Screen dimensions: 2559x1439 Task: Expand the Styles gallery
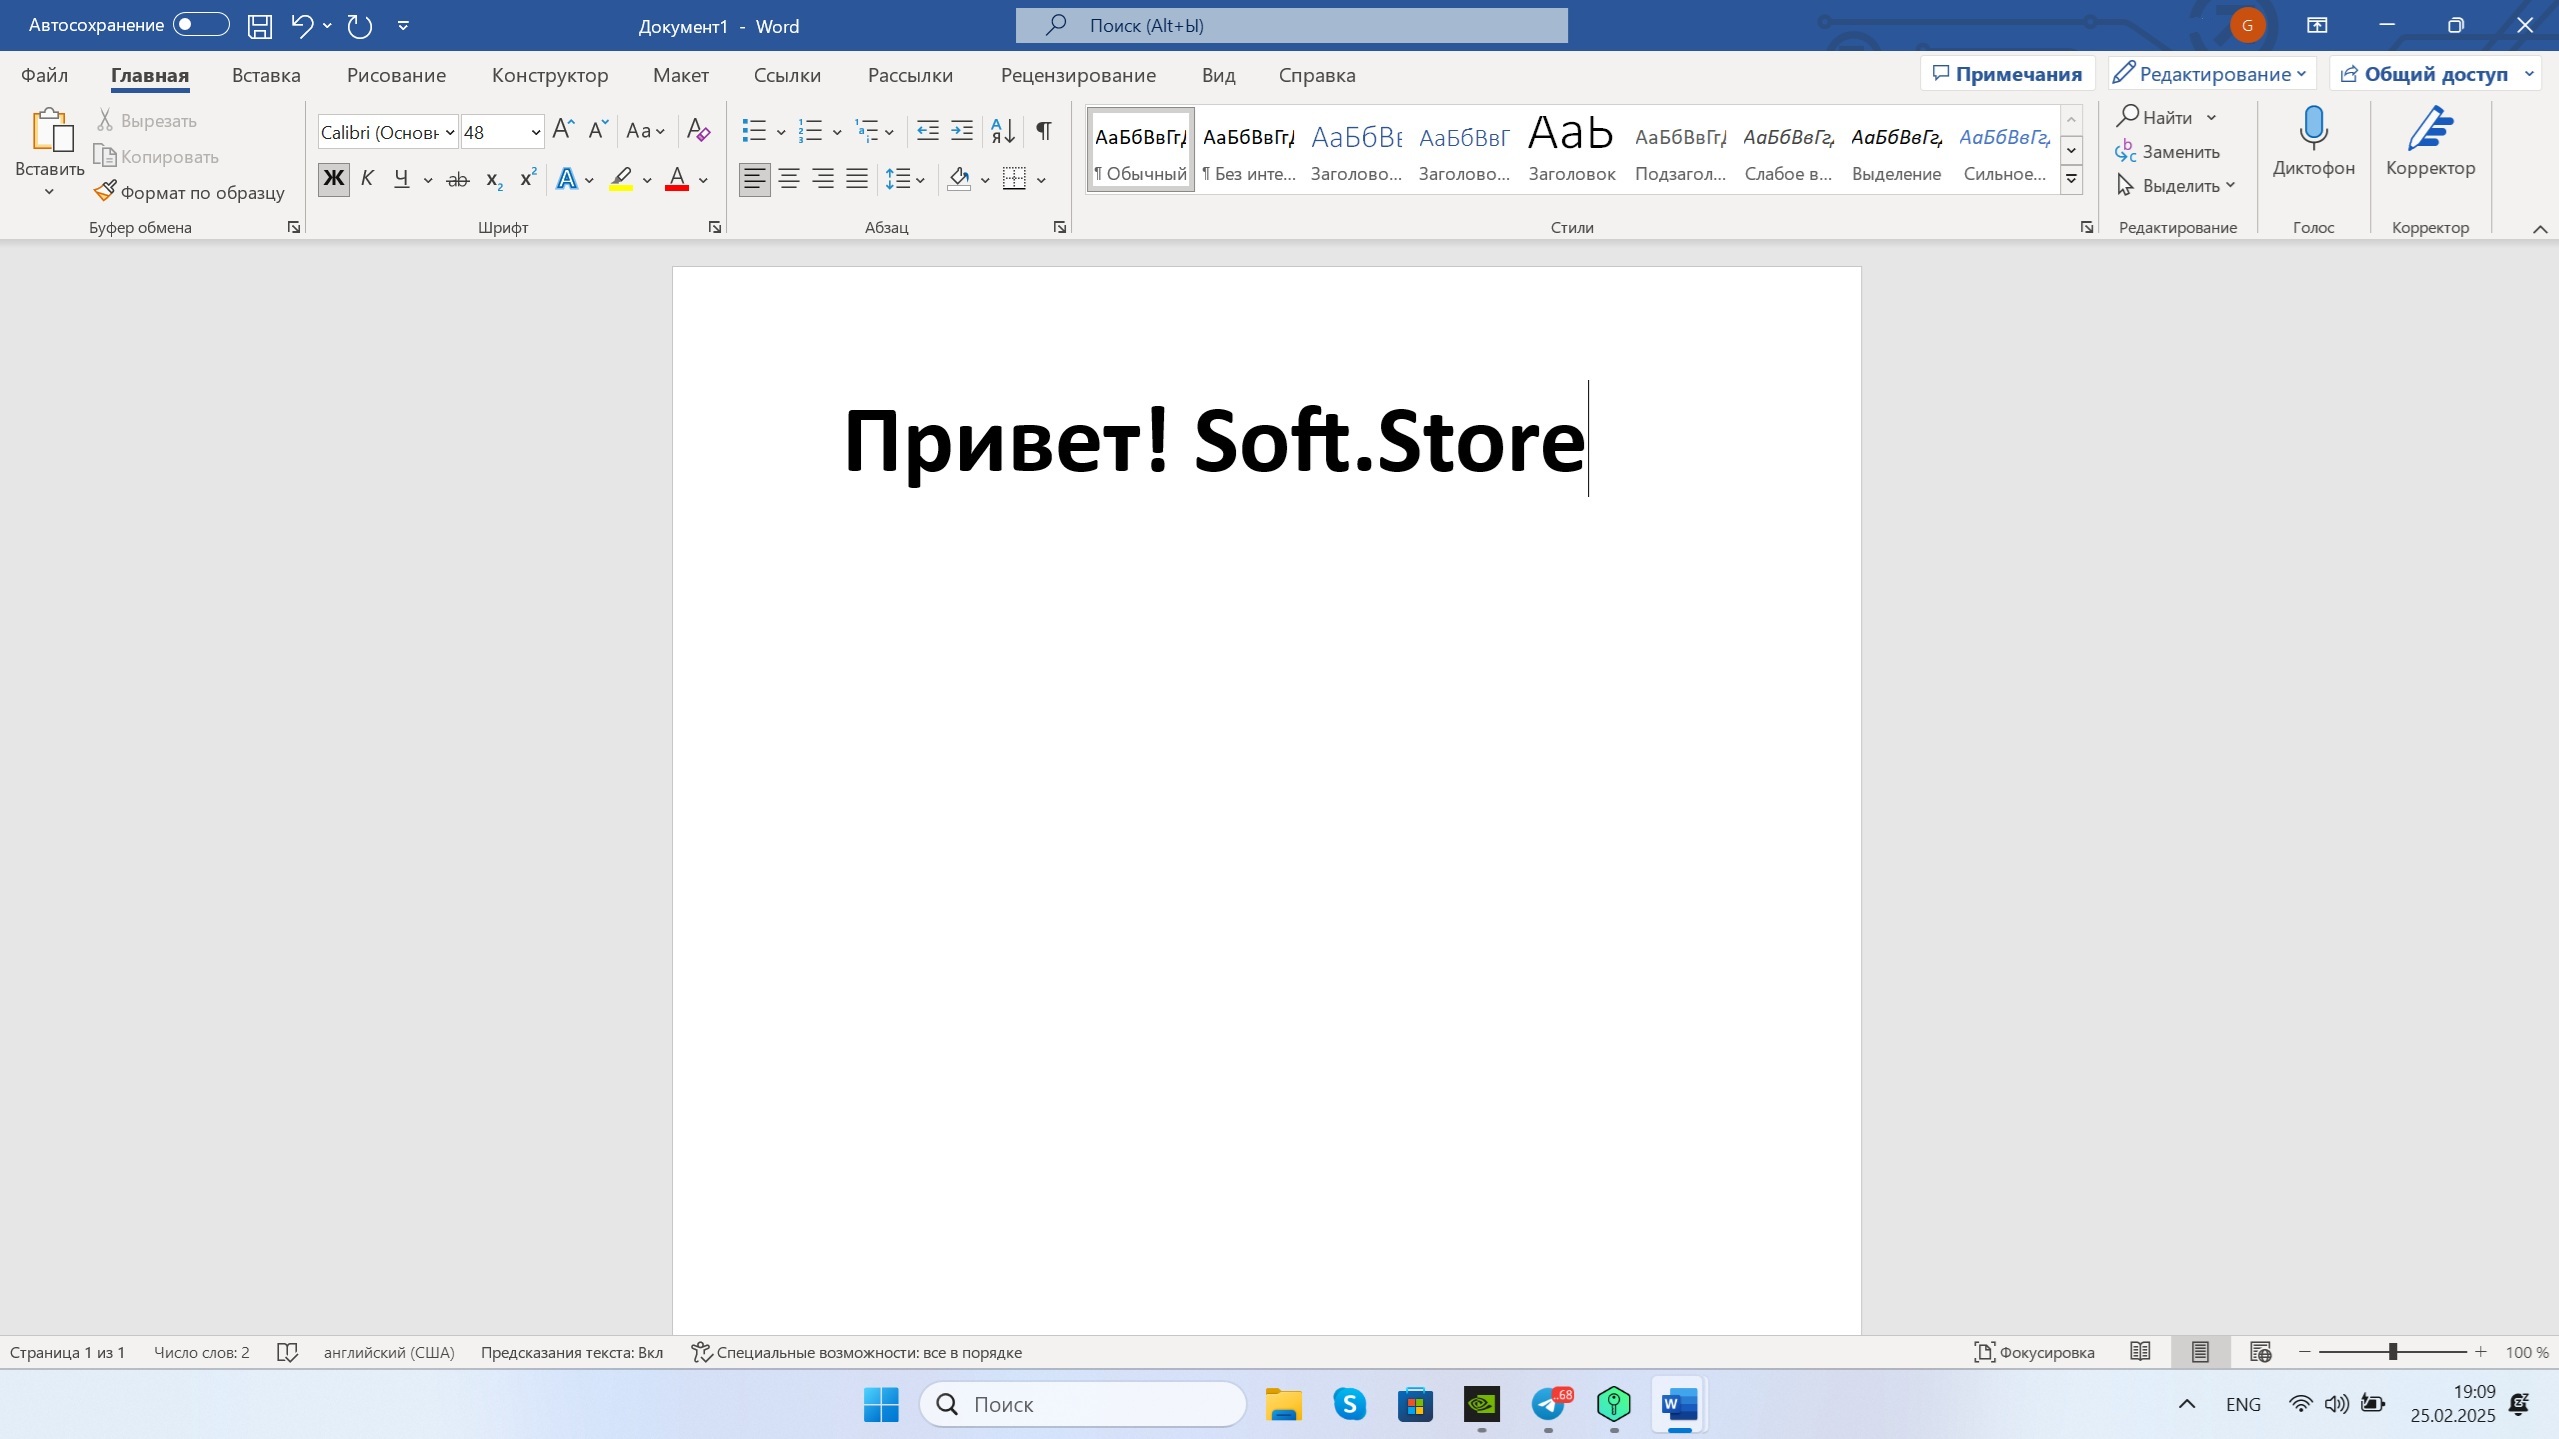(2072, 180)
